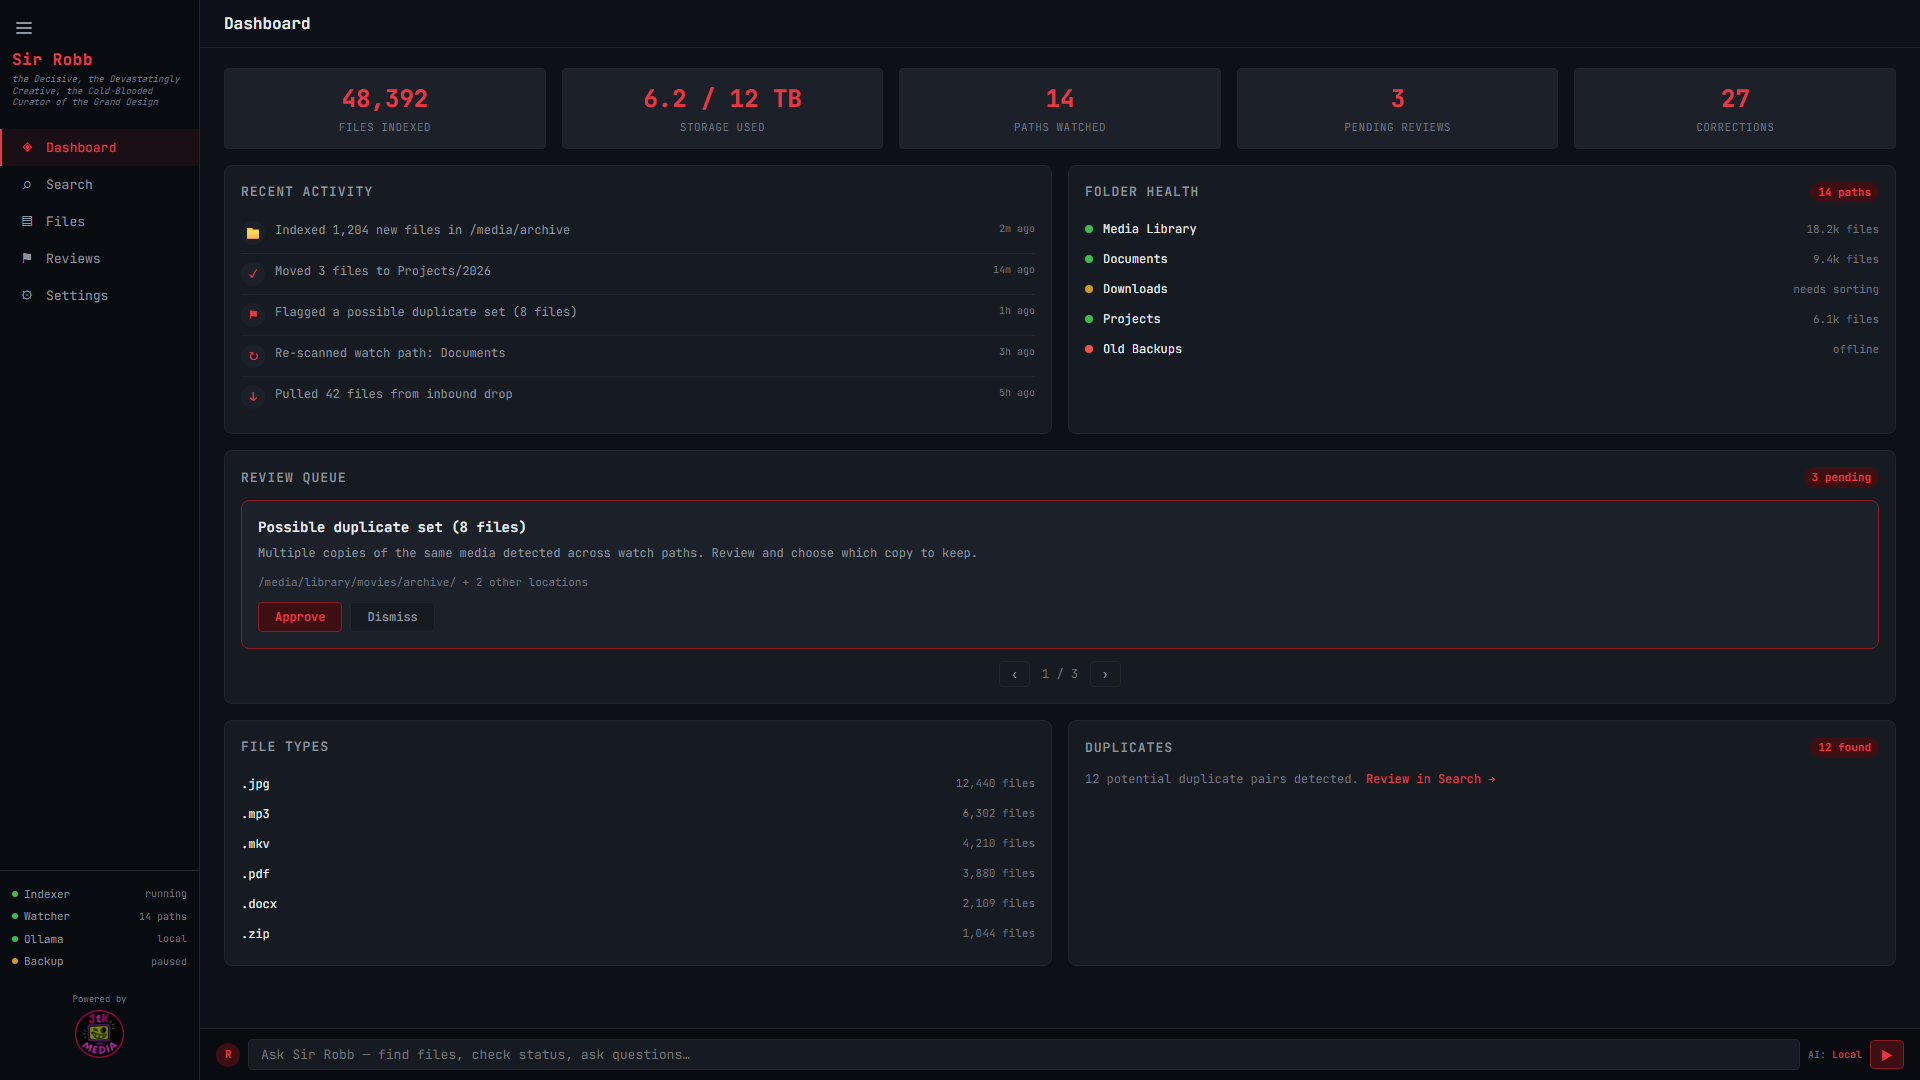The image size is (1920, 1080).
Task: Click the down-arrow icon for pulled files
Action: coord(253,396)
